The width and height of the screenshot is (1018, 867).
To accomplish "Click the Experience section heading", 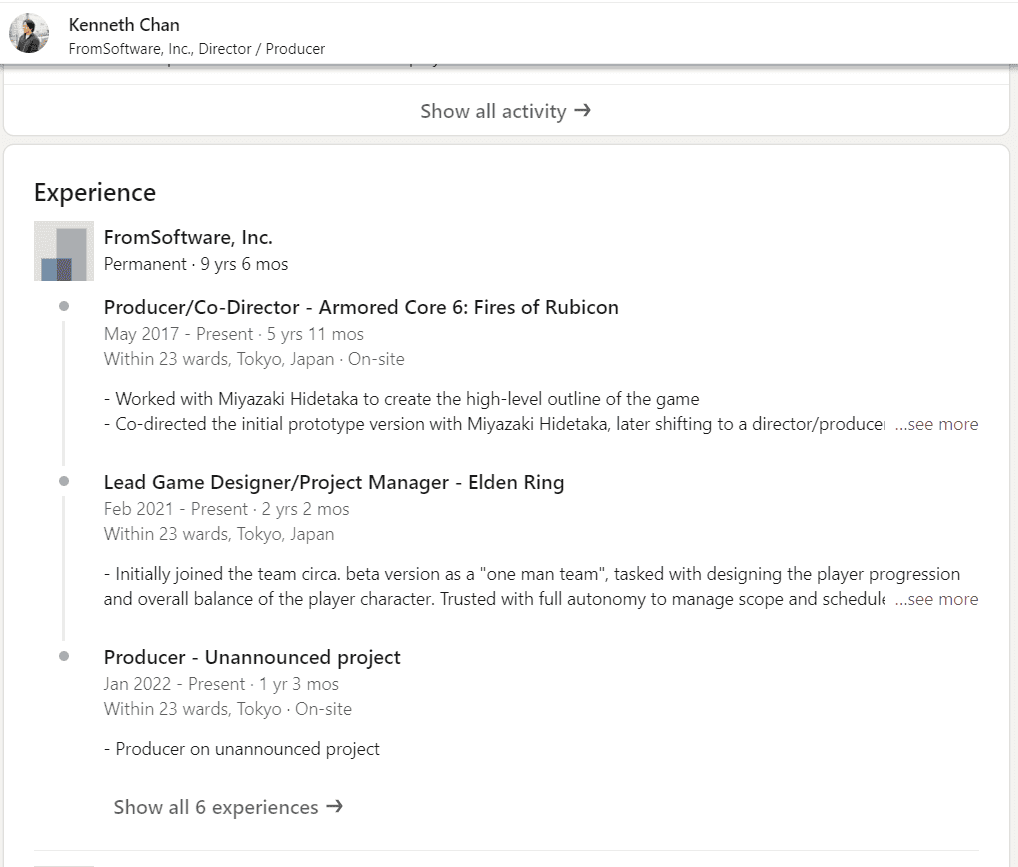I will 95,192.
